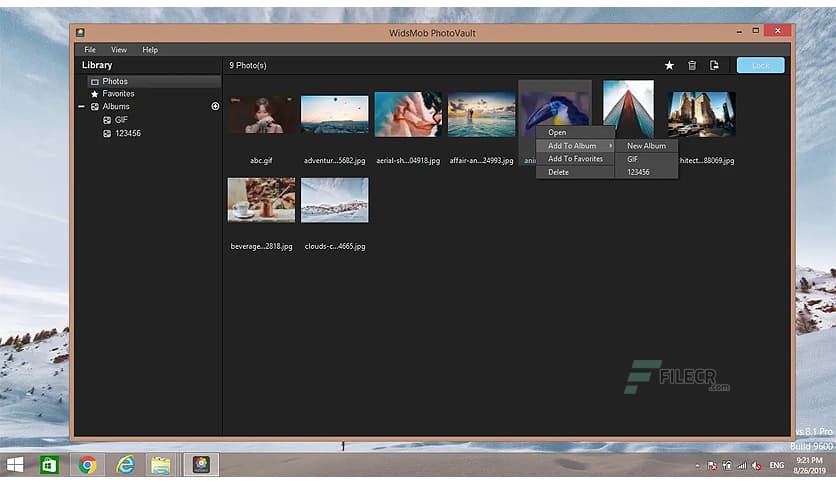
Task: Show hidden tray icons arrow
Action: tap(697, 466)
